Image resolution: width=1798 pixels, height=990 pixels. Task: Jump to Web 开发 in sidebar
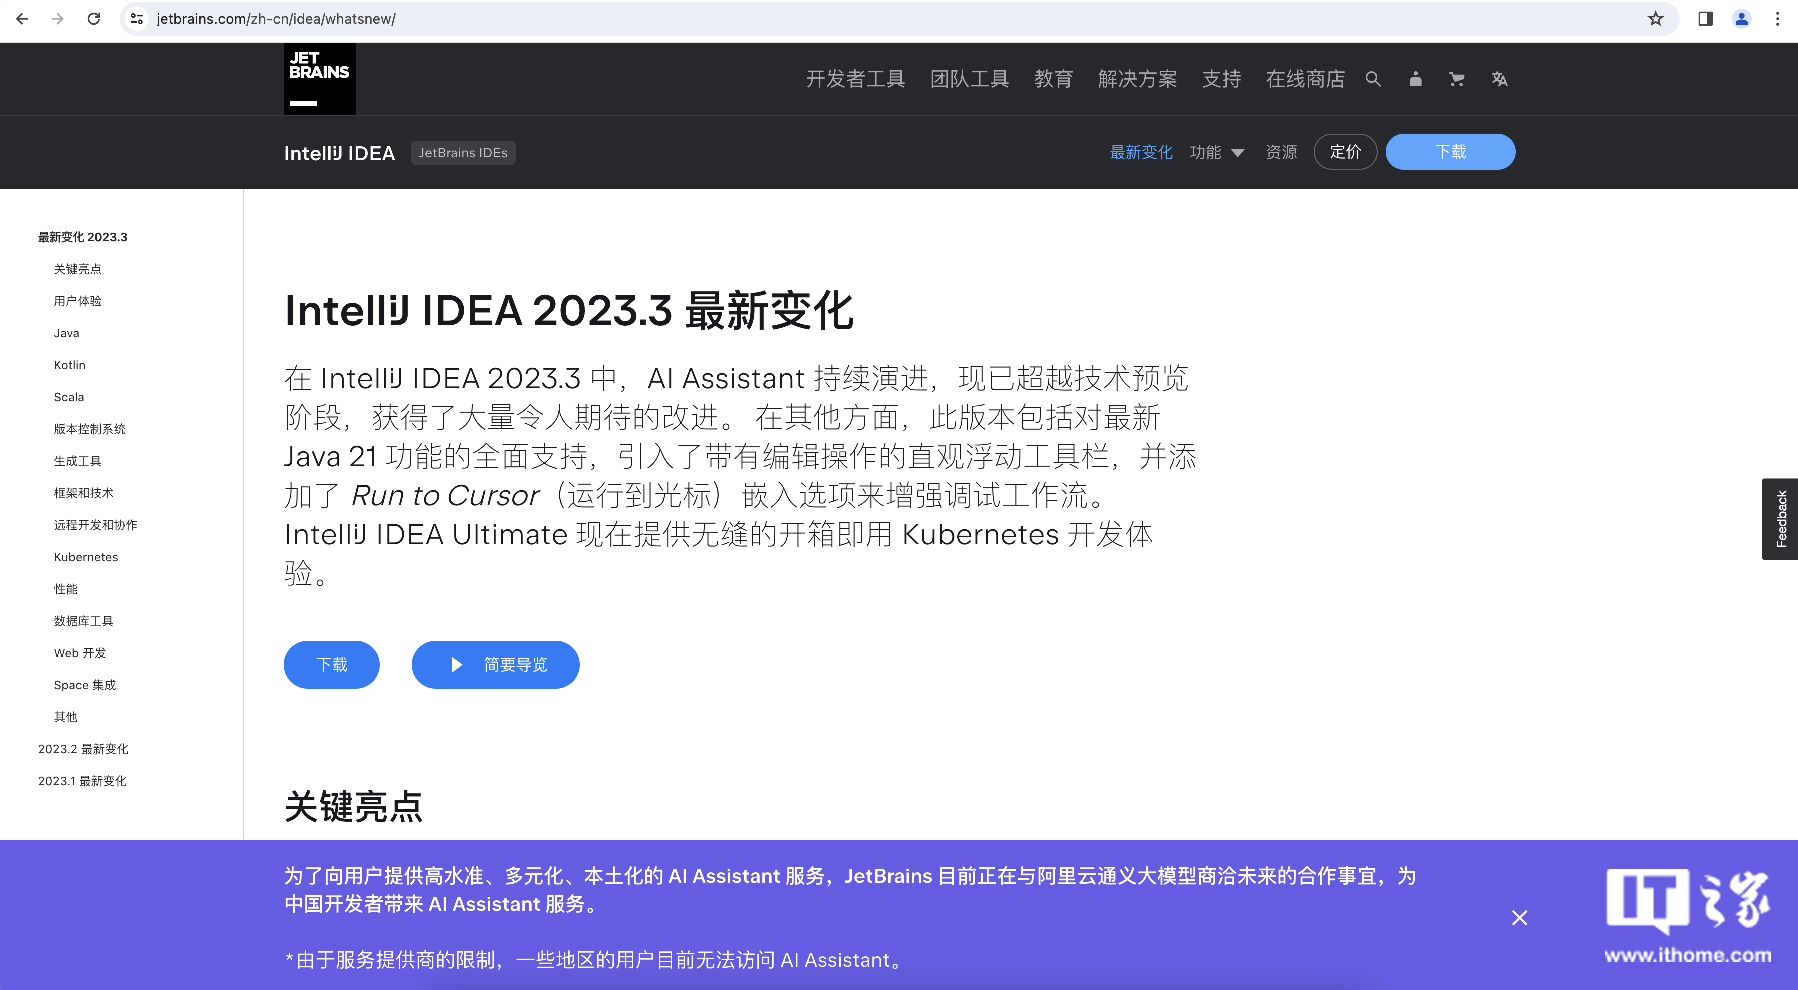tap(80, 653)
